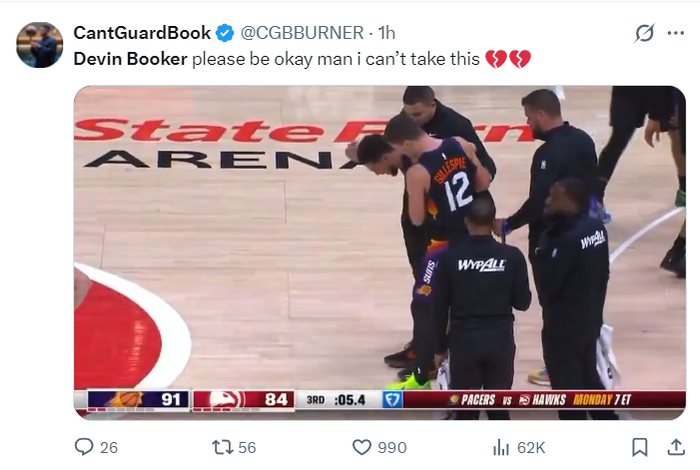
Task: Click the 62K views count
Action: (x=531, y=447)
